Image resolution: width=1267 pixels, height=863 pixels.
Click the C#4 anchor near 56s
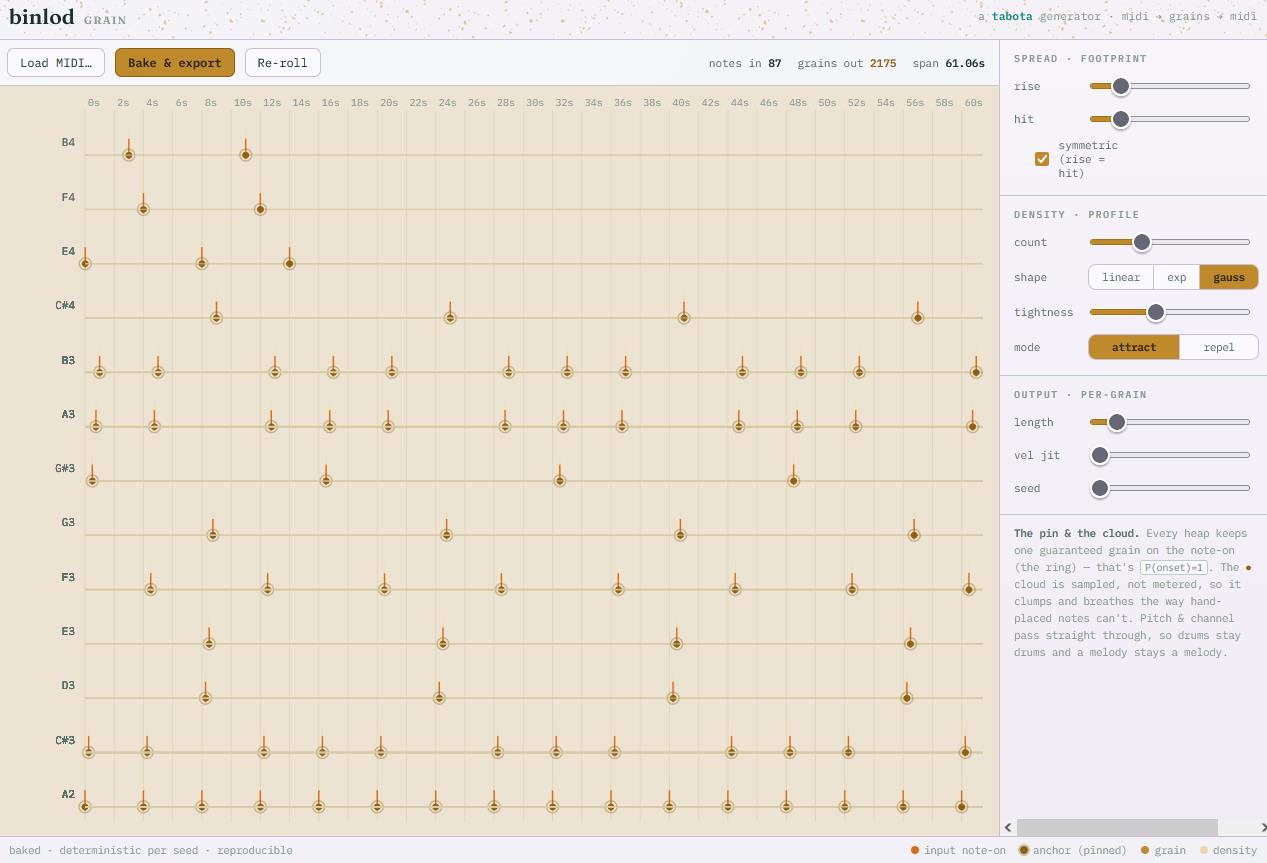[918, 318]
